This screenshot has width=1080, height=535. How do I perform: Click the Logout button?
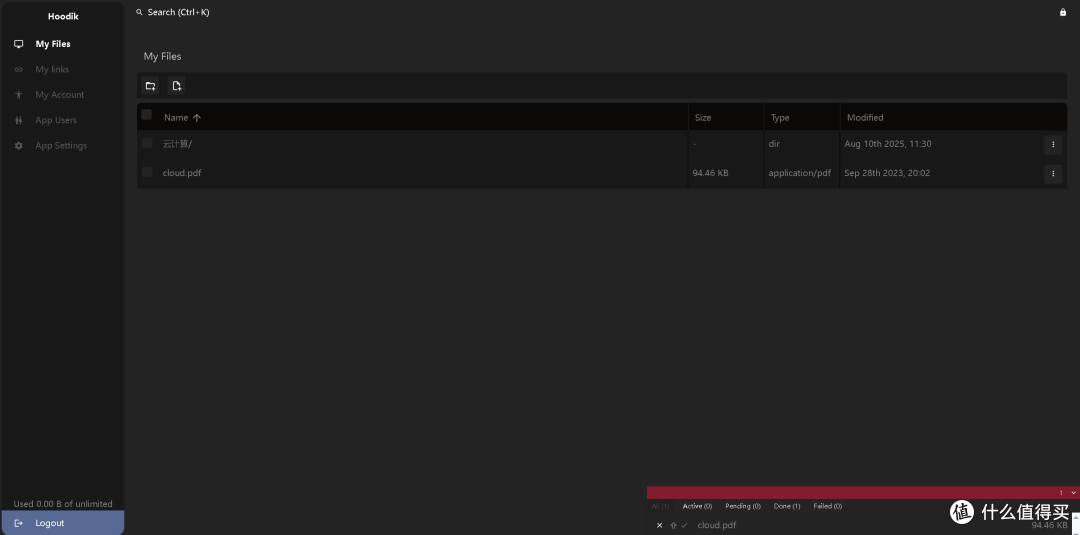tap(62, 523)
